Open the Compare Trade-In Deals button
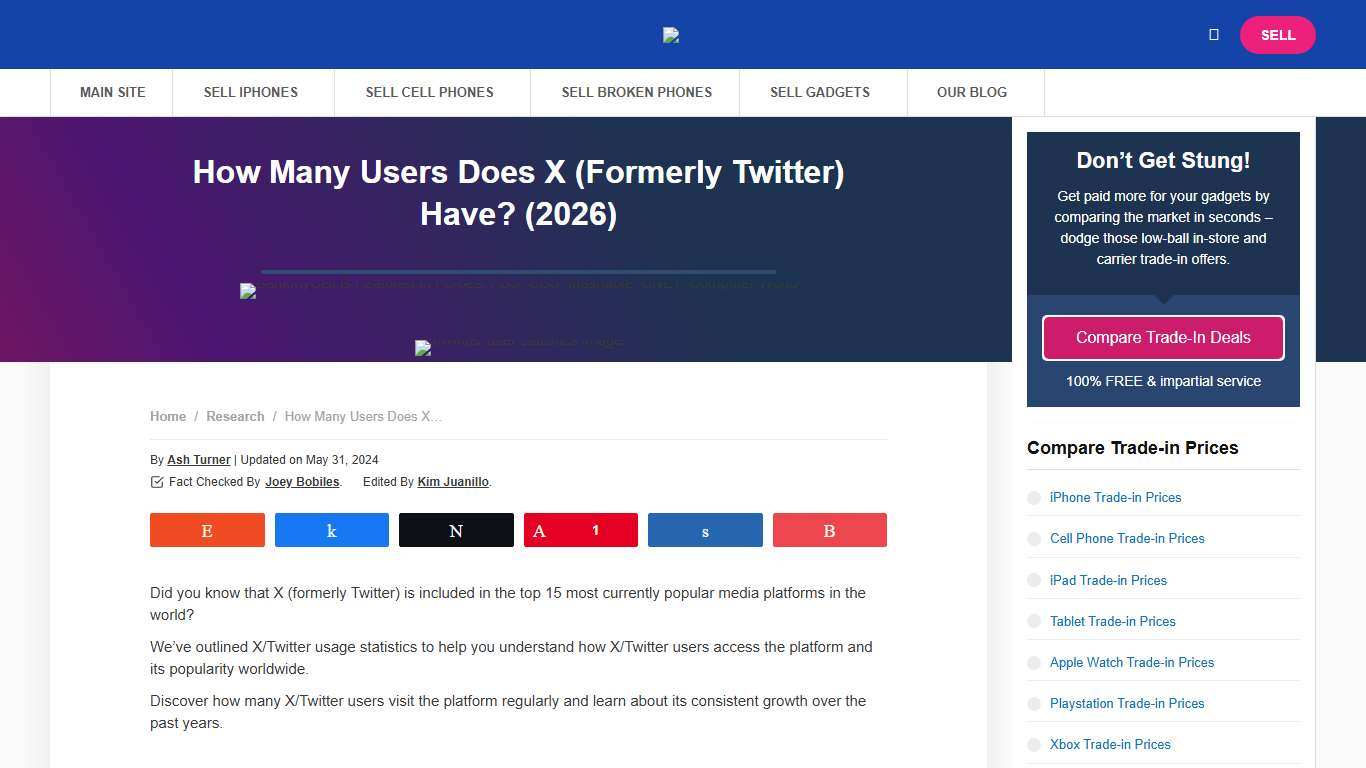 click(1163, 337)
